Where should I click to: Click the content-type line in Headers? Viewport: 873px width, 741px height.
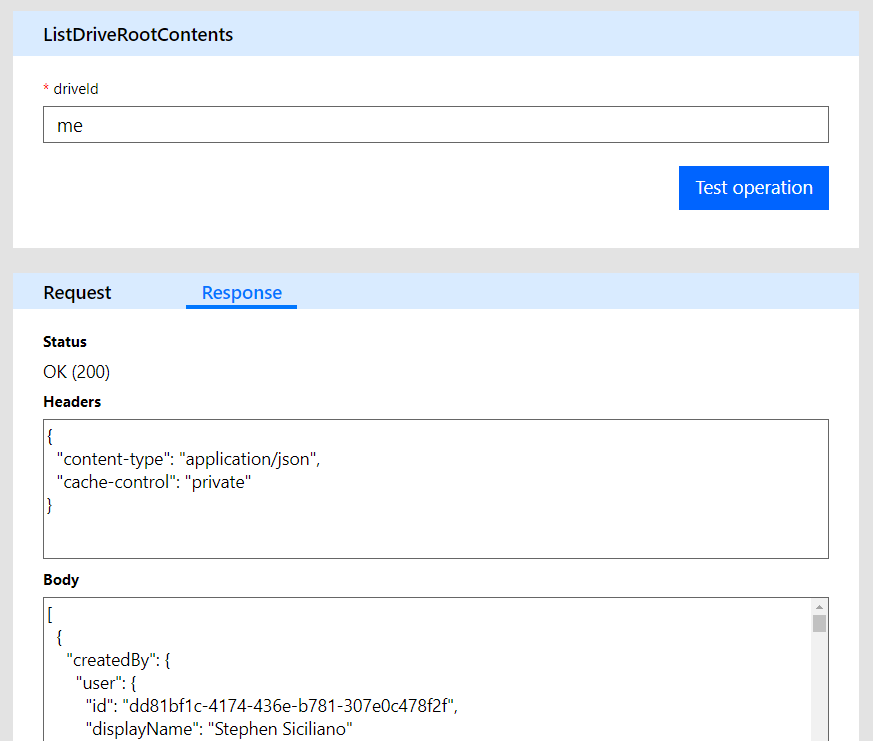(188, 459)
